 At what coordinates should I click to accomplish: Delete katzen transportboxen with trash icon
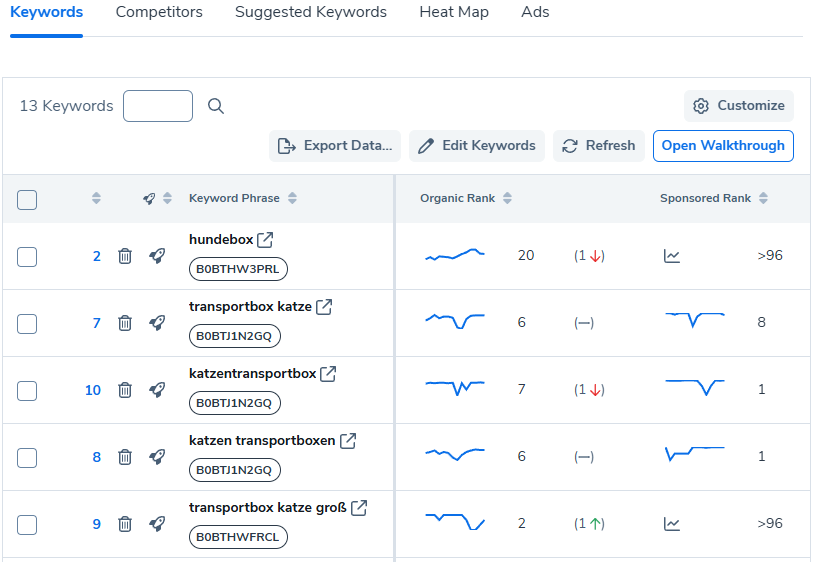tap(125, 457)
